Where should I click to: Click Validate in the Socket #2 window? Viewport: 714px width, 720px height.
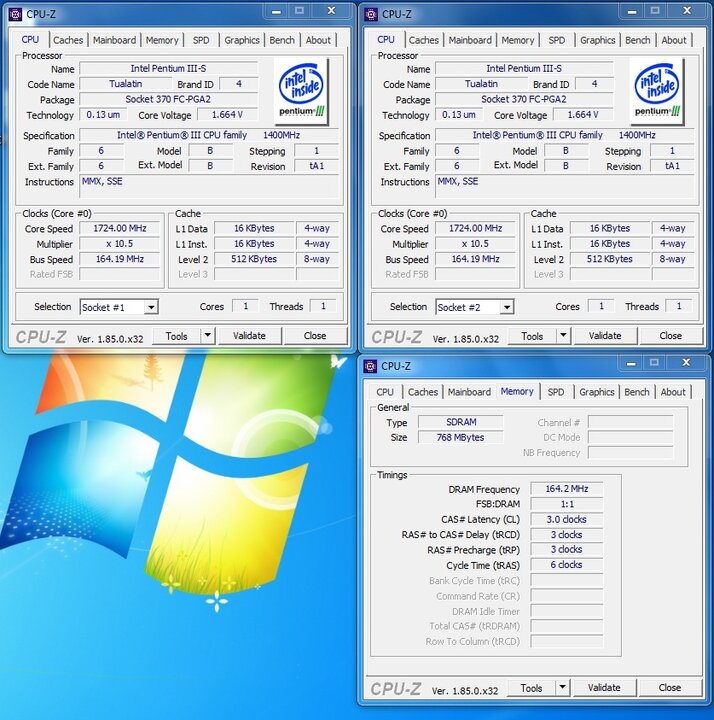point(605,336)
